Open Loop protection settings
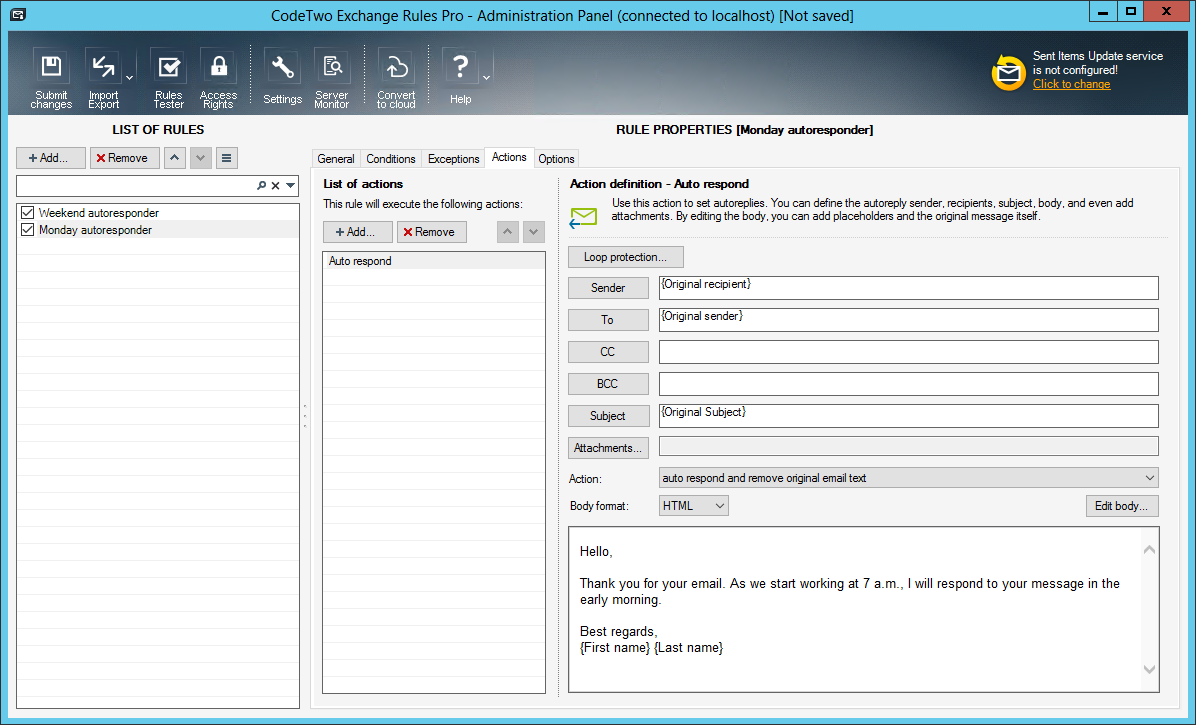The height and width of the screenshot is (725, 1196). click(x=625, y=257)
